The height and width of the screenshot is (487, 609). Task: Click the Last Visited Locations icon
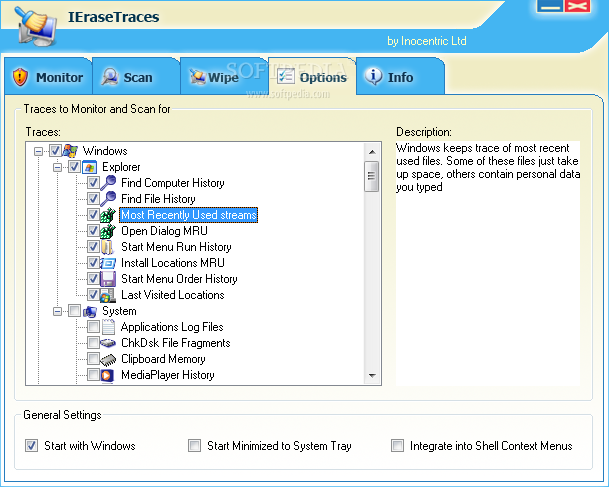click(x=108, y=295)
